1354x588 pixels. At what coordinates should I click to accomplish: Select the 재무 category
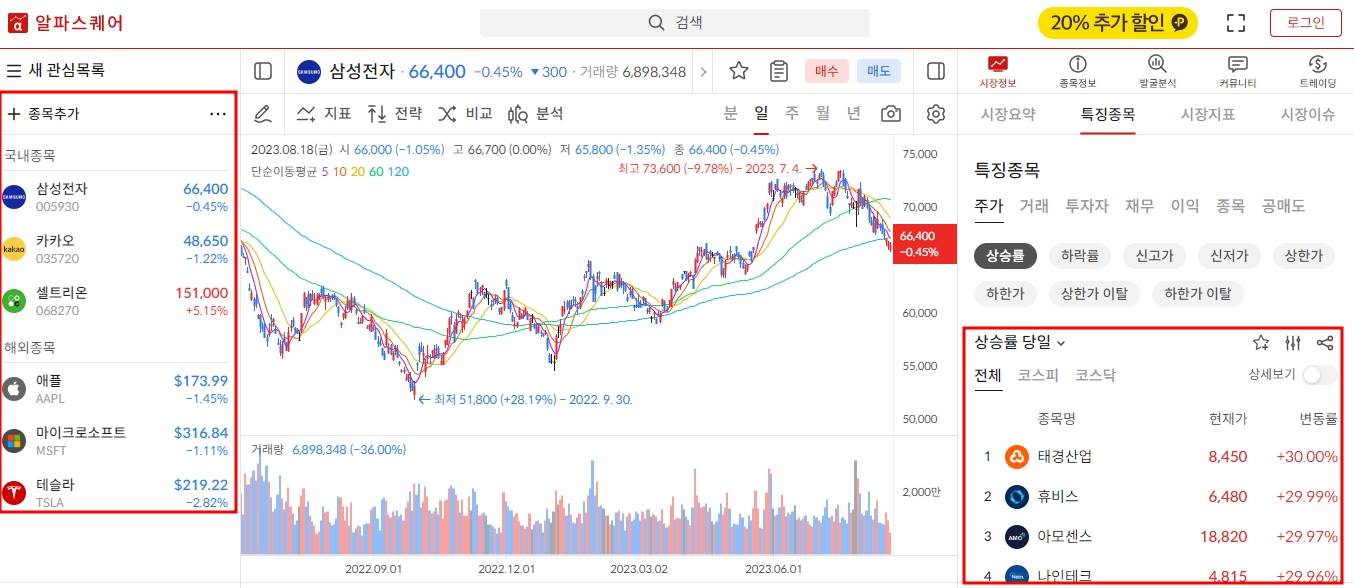coord(1139,206)
